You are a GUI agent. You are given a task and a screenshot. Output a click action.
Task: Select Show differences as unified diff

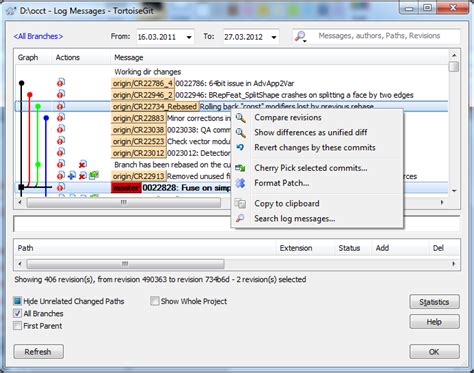point(311,132)
